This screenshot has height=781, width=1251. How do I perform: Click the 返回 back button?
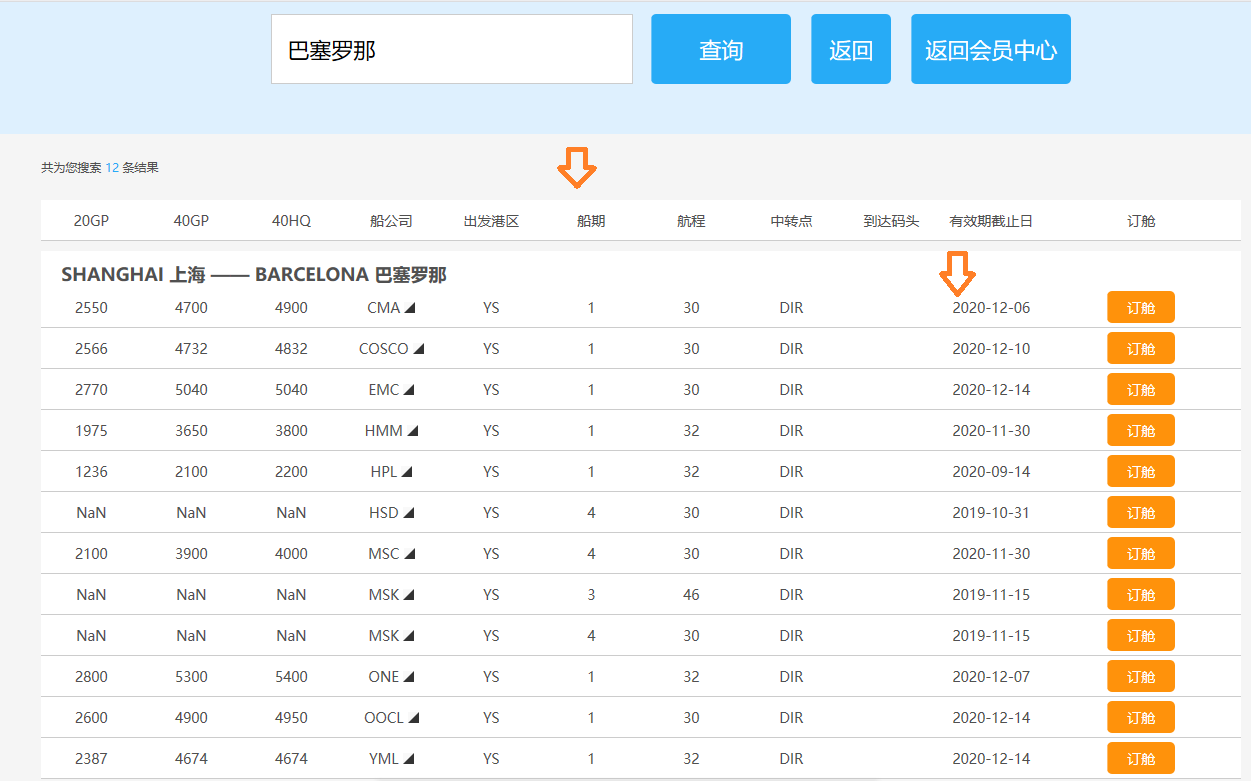coord(851,49)
